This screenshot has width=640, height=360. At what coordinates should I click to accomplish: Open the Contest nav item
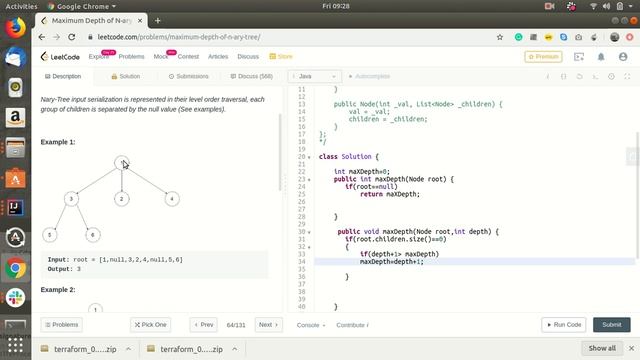click(x=188, y=57)
